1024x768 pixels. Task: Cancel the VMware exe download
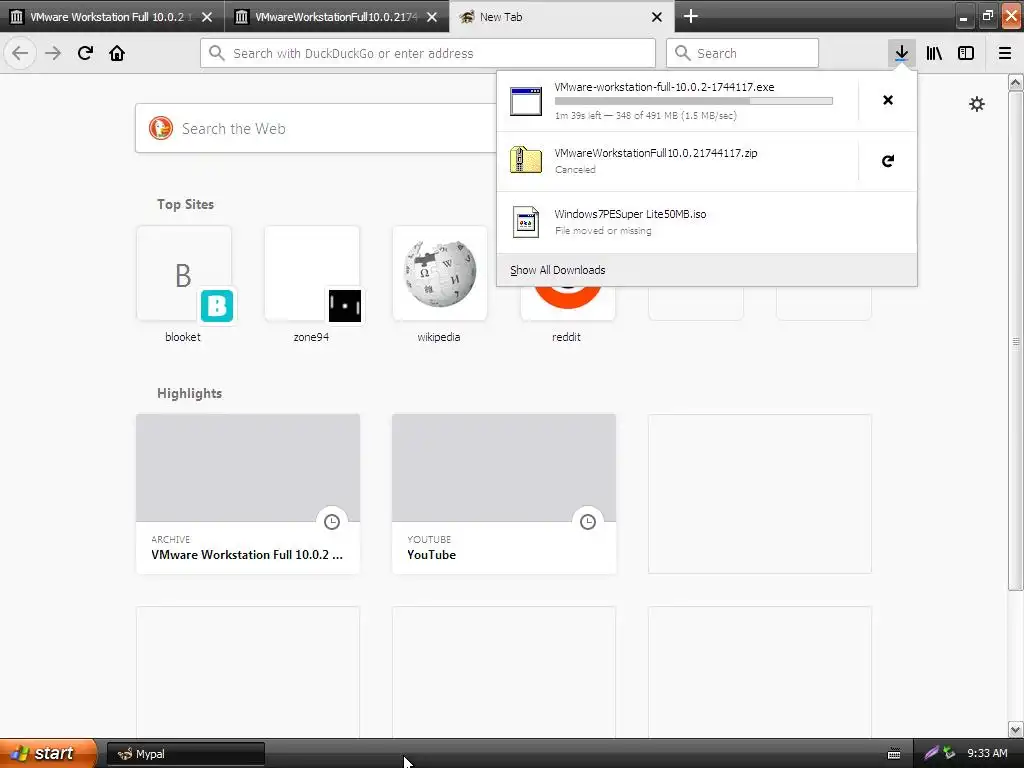888,100
